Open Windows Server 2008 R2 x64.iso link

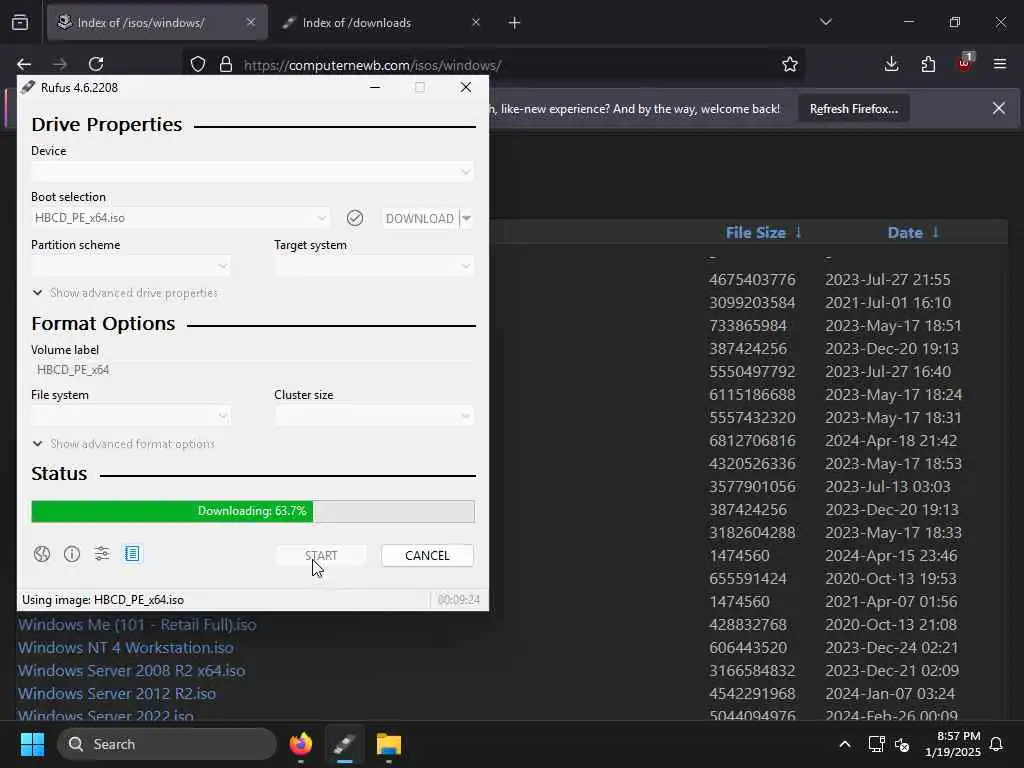(x=131, y=671)
